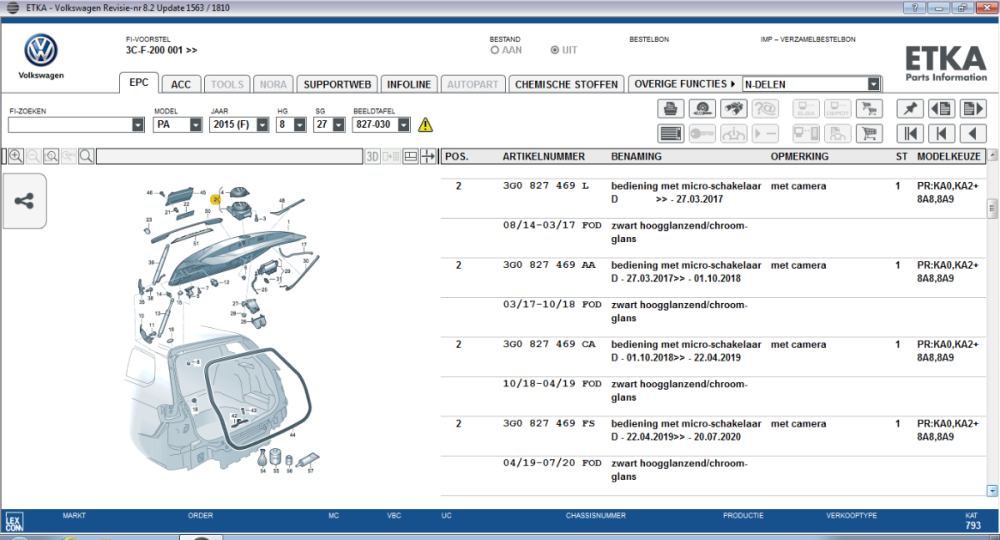Expand the OVERIGE FUNCTIES menu
The height and width of the screenshot is (540, 1000).
(684, 84)
